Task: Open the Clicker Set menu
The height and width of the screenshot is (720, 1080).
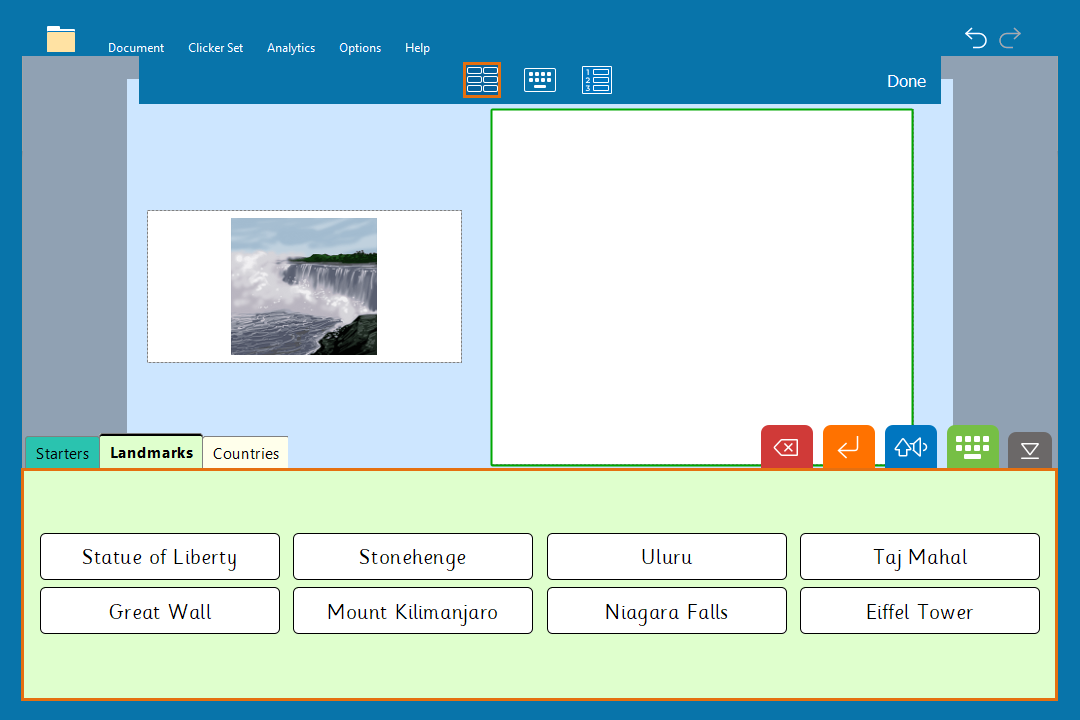Action: click(215, 48)
